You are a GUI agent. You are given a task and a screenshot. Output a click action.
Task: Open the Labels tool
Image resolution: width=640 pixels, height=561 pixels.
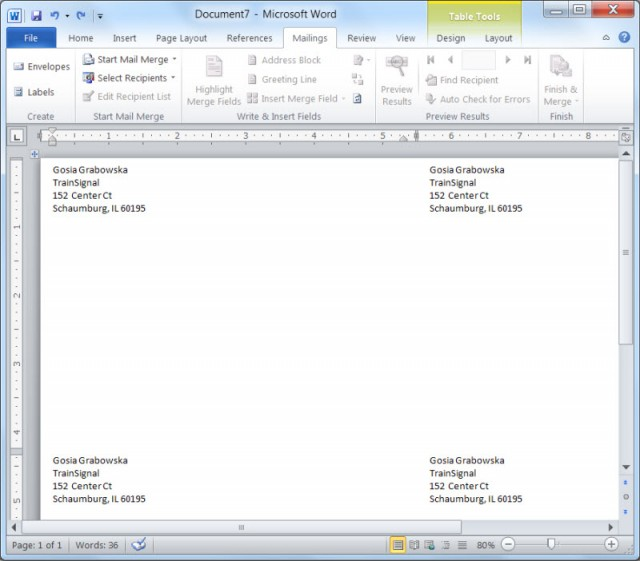click(x=34, y=92)
